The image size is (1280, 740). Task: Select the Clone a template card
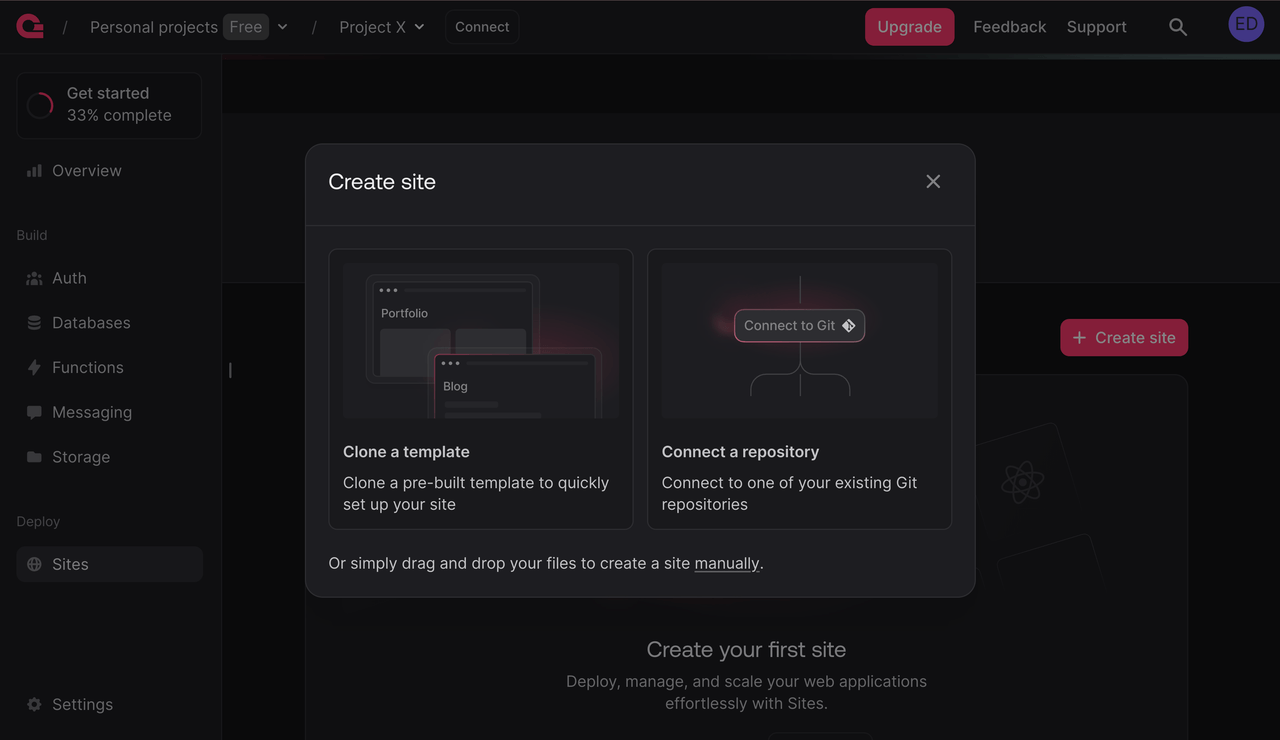point(480,389)
